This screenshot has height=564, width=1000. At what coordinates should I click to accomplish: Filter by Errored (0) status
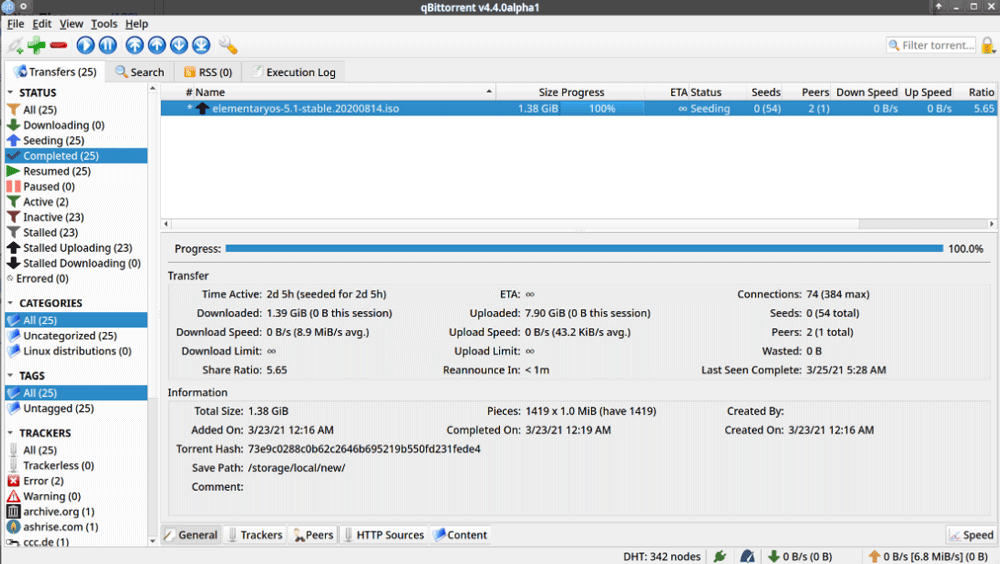[76, 278]
